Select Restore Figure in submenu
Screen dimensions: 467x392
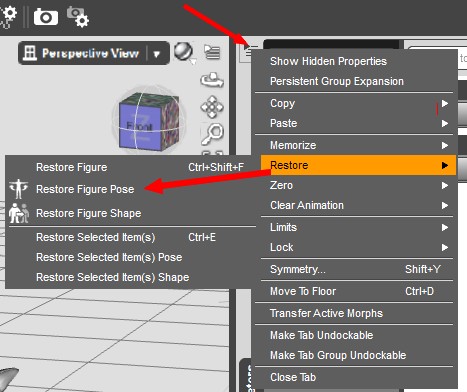point(132,167)
